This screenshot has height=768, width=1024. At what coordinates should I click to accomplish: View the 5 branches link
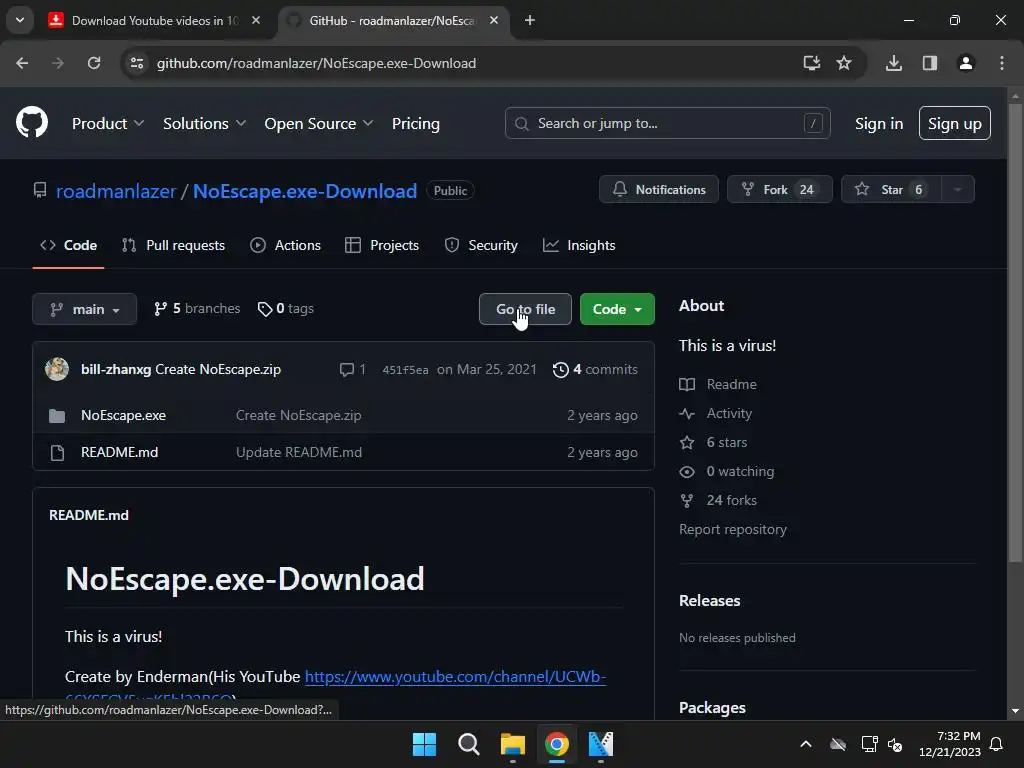pyautogui.click(x=197, y=308)
